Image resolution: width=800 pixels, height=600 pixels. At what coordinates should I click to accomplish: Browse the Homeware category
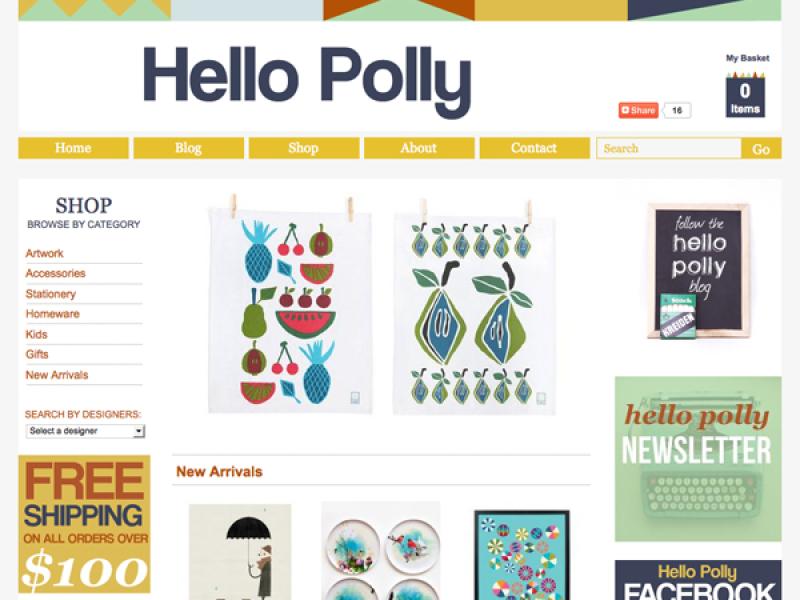[x=53, y=314]
